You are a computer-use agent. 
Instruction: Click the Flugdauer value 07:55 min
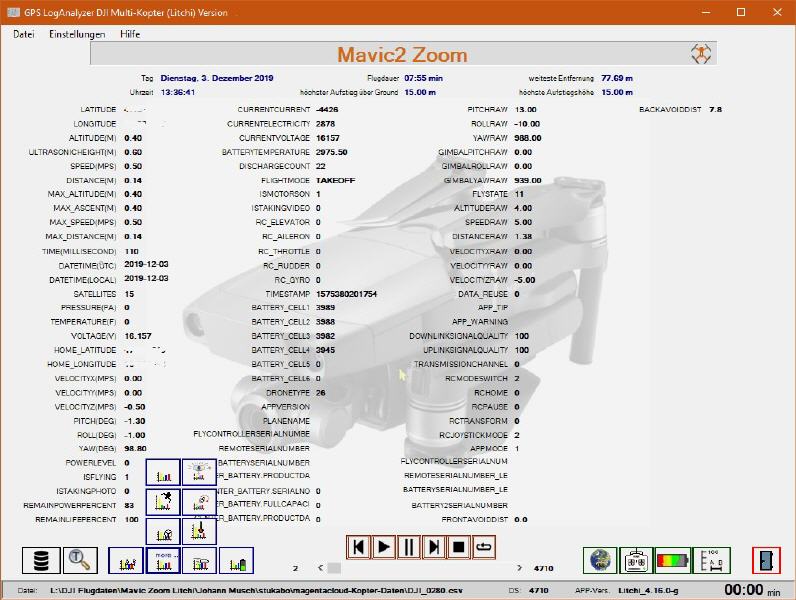(x=423, y=78)
